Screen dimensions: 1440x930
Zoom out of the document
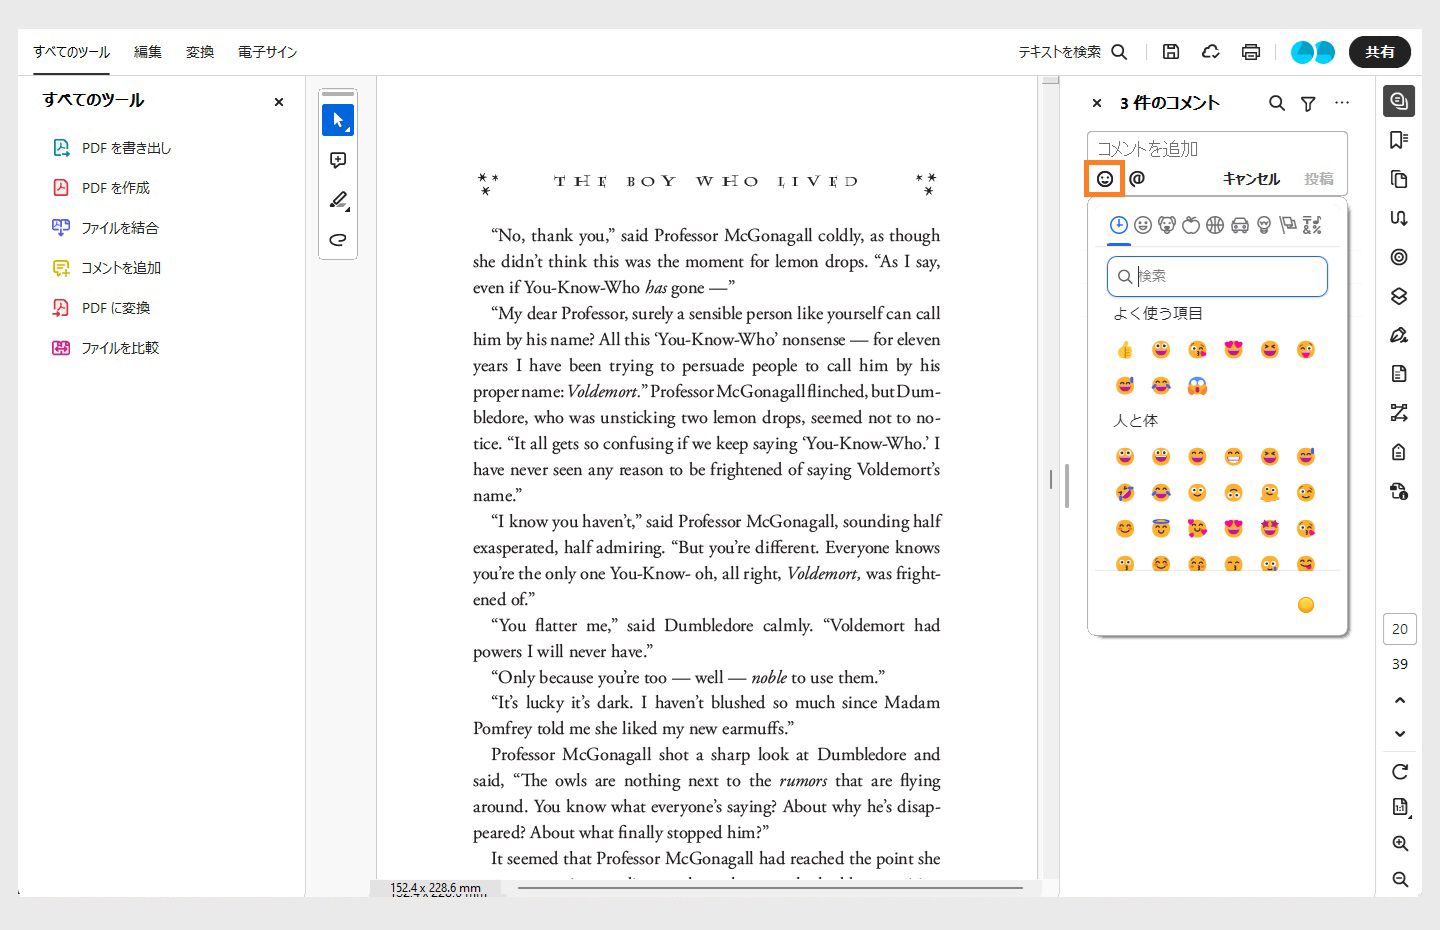coord(1400,880)
